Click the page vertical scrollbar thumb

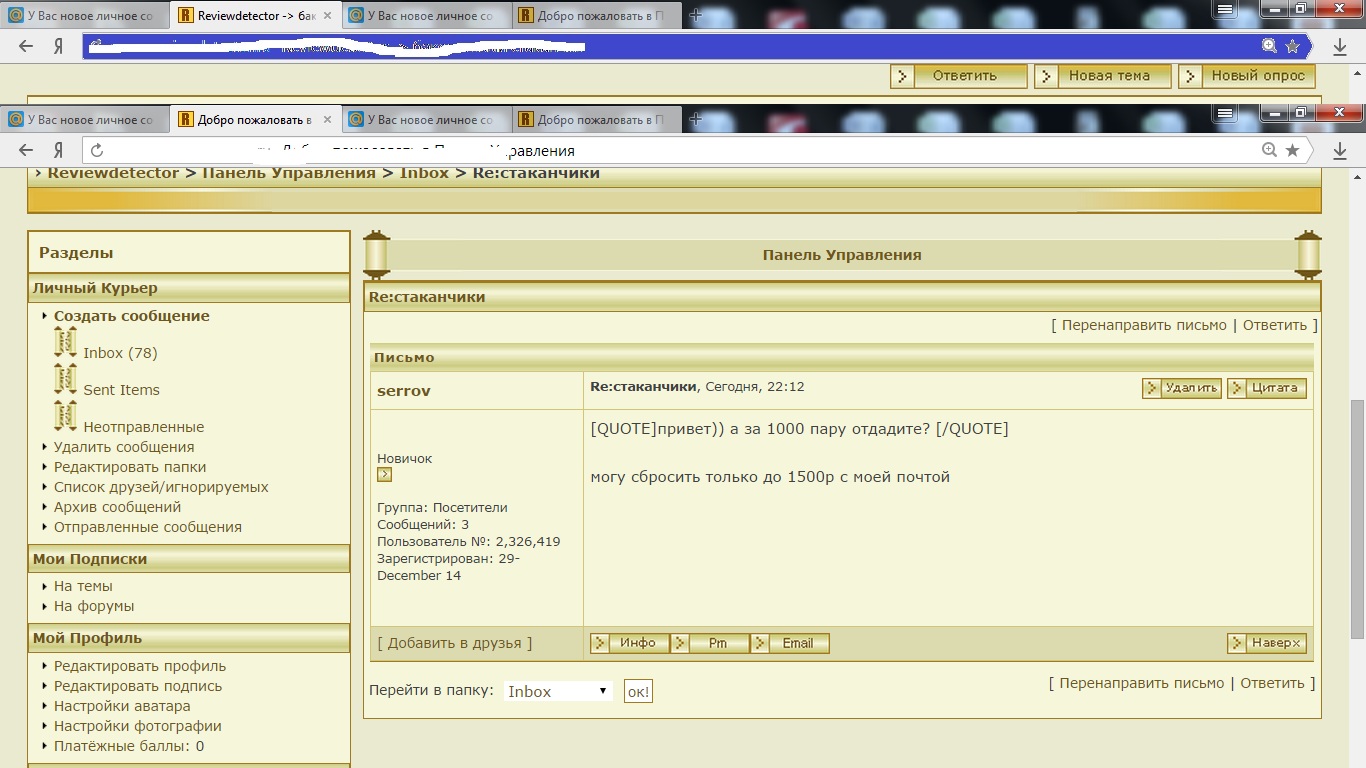[1357, 520]
